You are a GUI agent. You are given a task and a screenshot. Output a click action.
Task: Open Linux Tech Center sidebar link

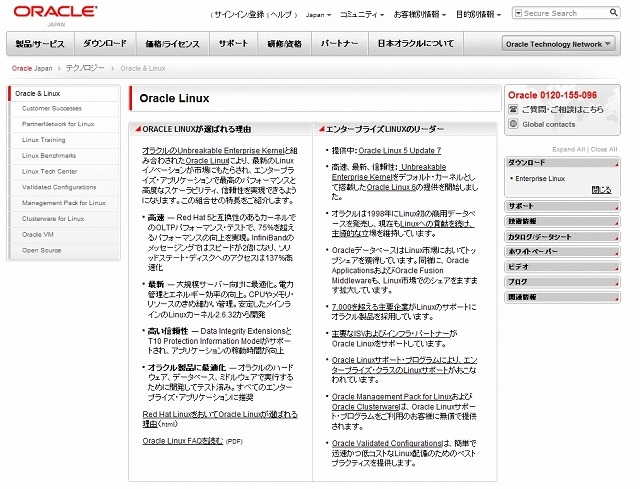[49, 171]
